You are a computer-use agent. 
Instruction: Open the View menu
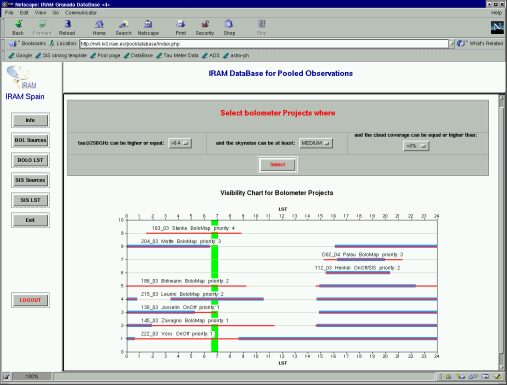click(x=40, y=13)
